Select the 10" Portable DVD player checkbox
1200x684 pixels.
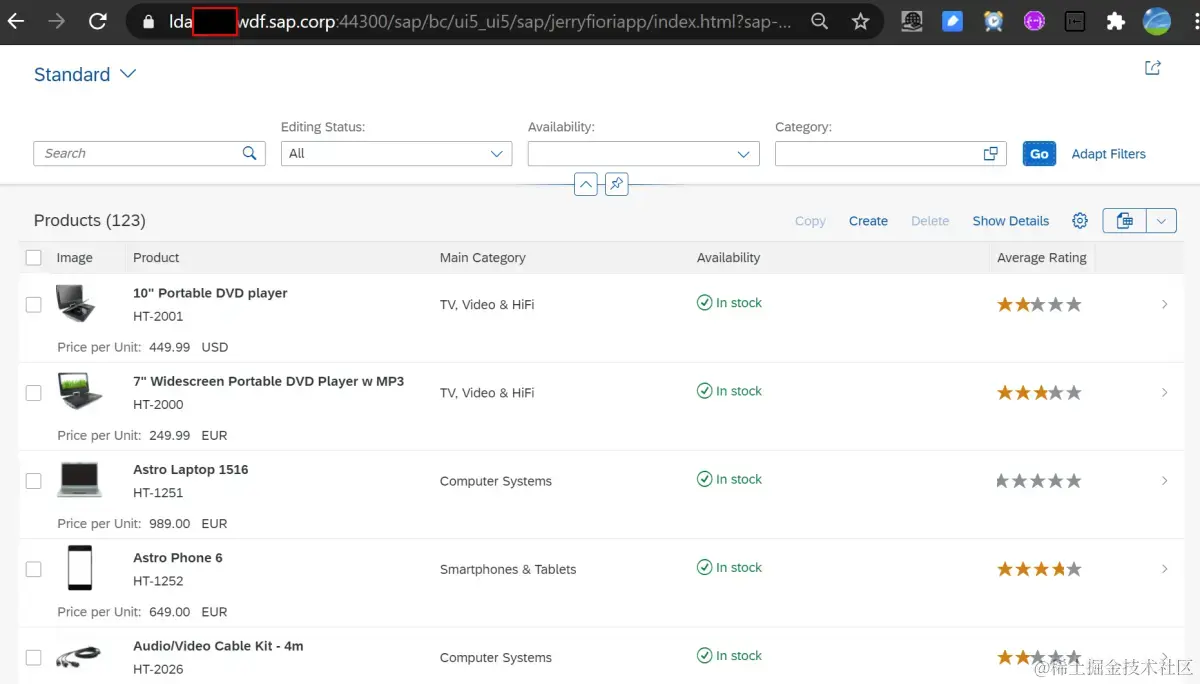point(34,304)
